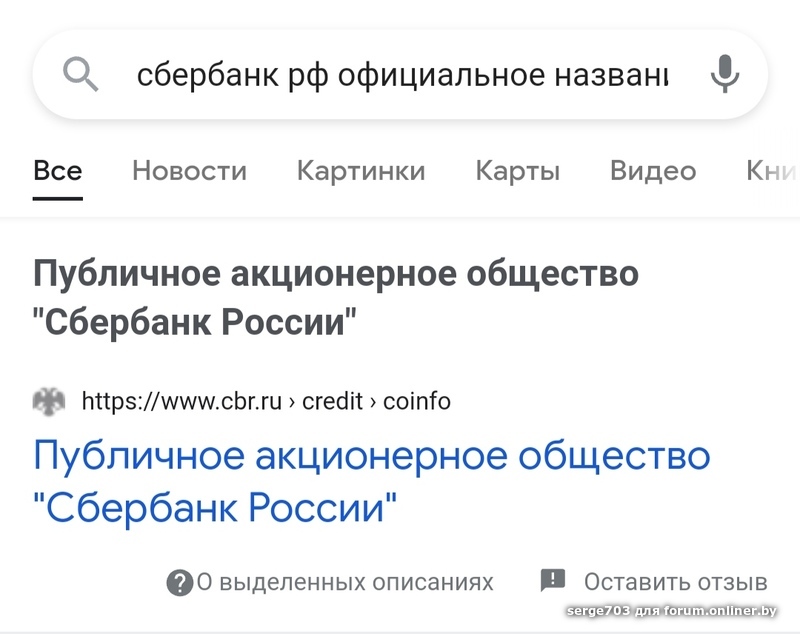Click the feedback speech bubble icon

coord(552,581)
